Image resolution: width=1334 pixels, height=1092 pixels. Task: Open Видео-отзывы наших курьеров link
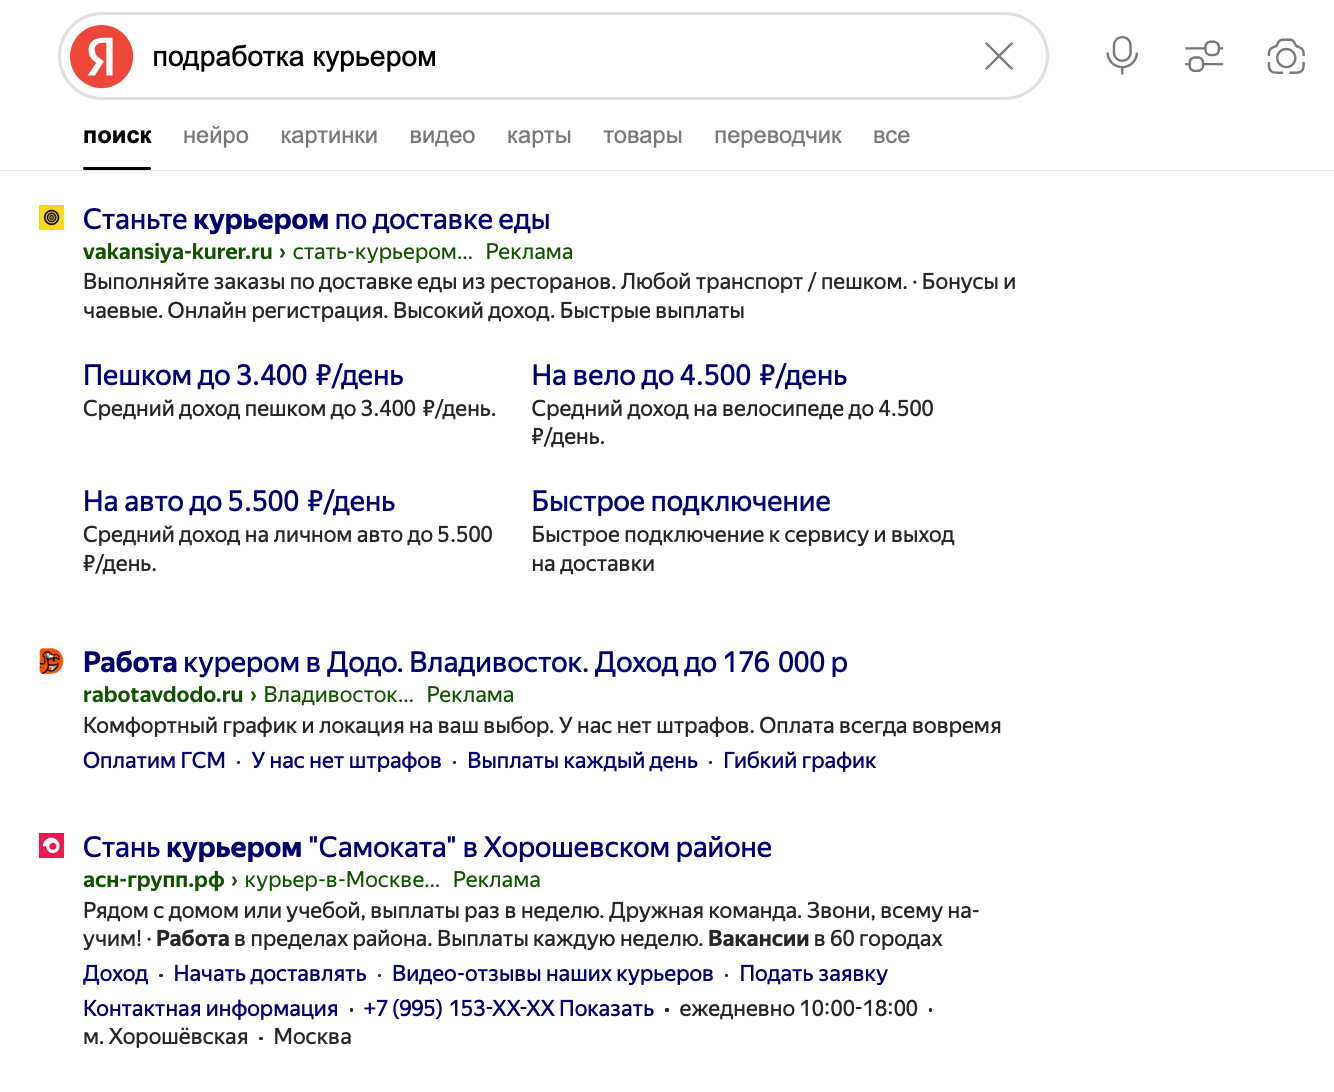[x=553, y=973]
